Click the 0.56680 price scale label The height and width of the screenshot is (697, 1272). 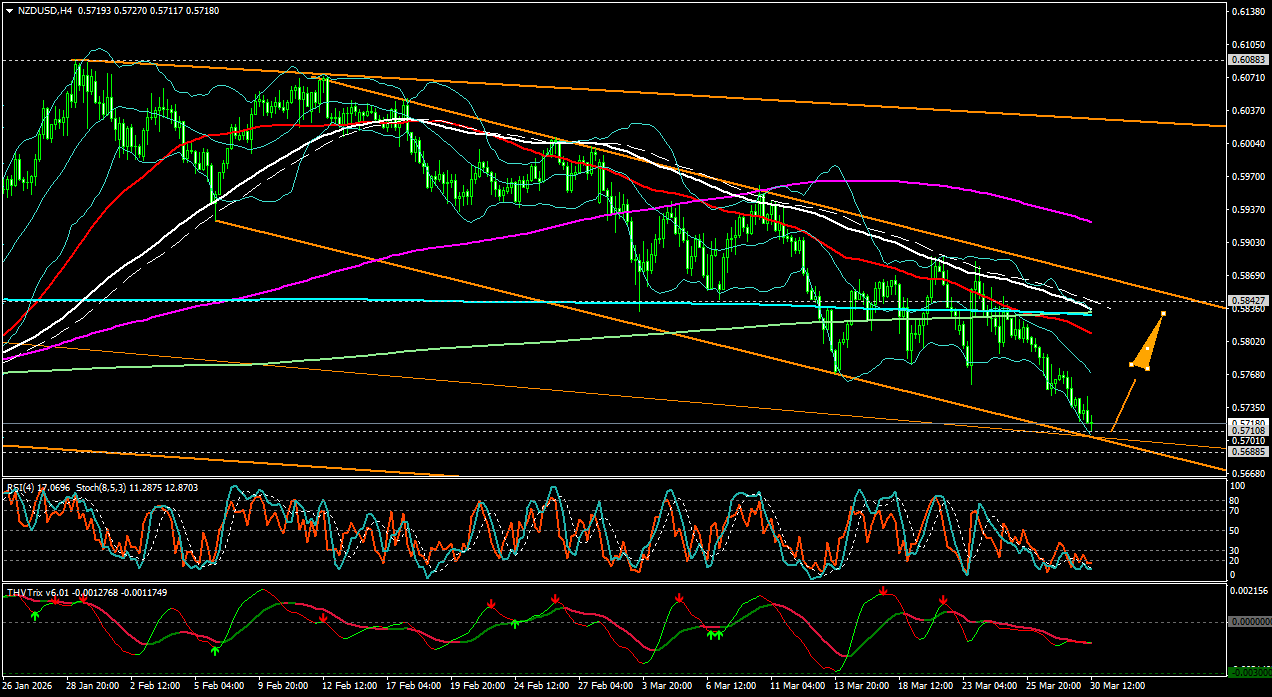click(x=1249, y=474)
